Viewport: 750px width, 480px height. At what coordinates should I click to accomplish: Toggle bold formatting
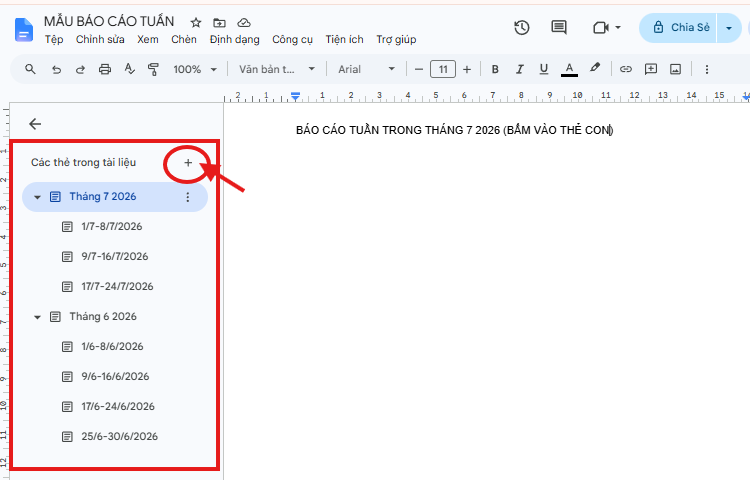tap(495, 69)
